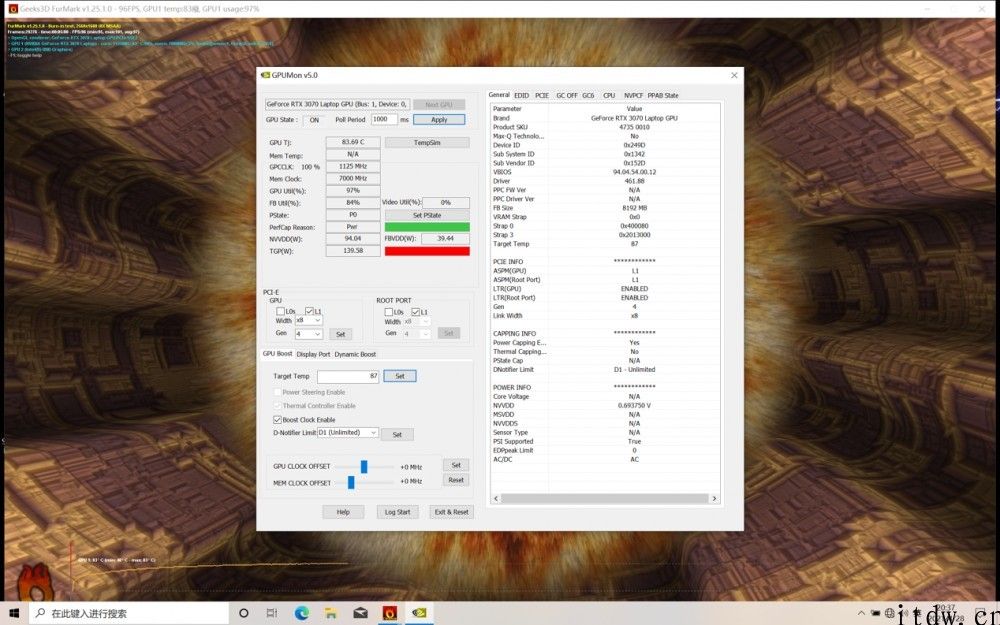1000x625 pixels.
Task: Click the NVIDIA GPUMon taskbar icon
Action: tap(419, 613)
